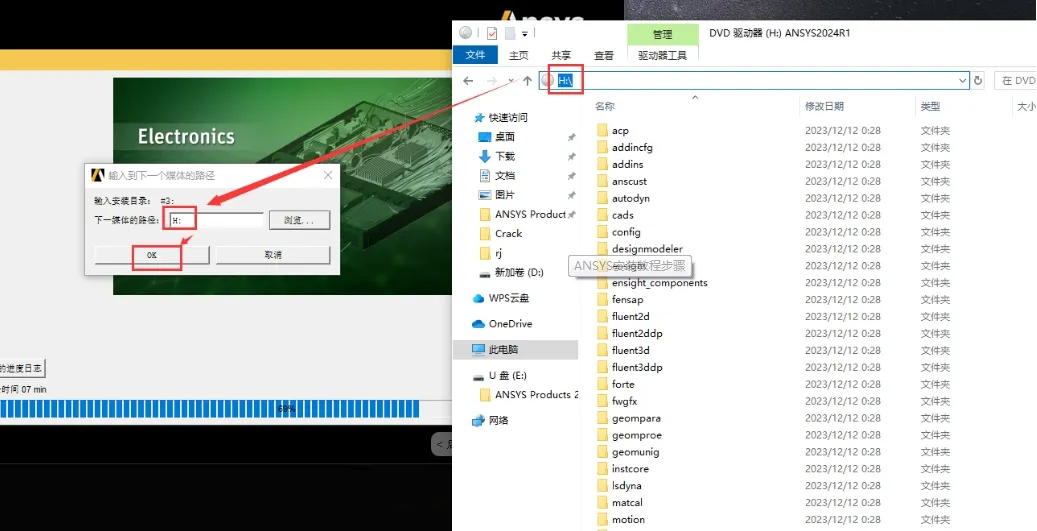Click the installer progress log (进度日志) button
The image size is (1037, 531).
coord(22,368)
